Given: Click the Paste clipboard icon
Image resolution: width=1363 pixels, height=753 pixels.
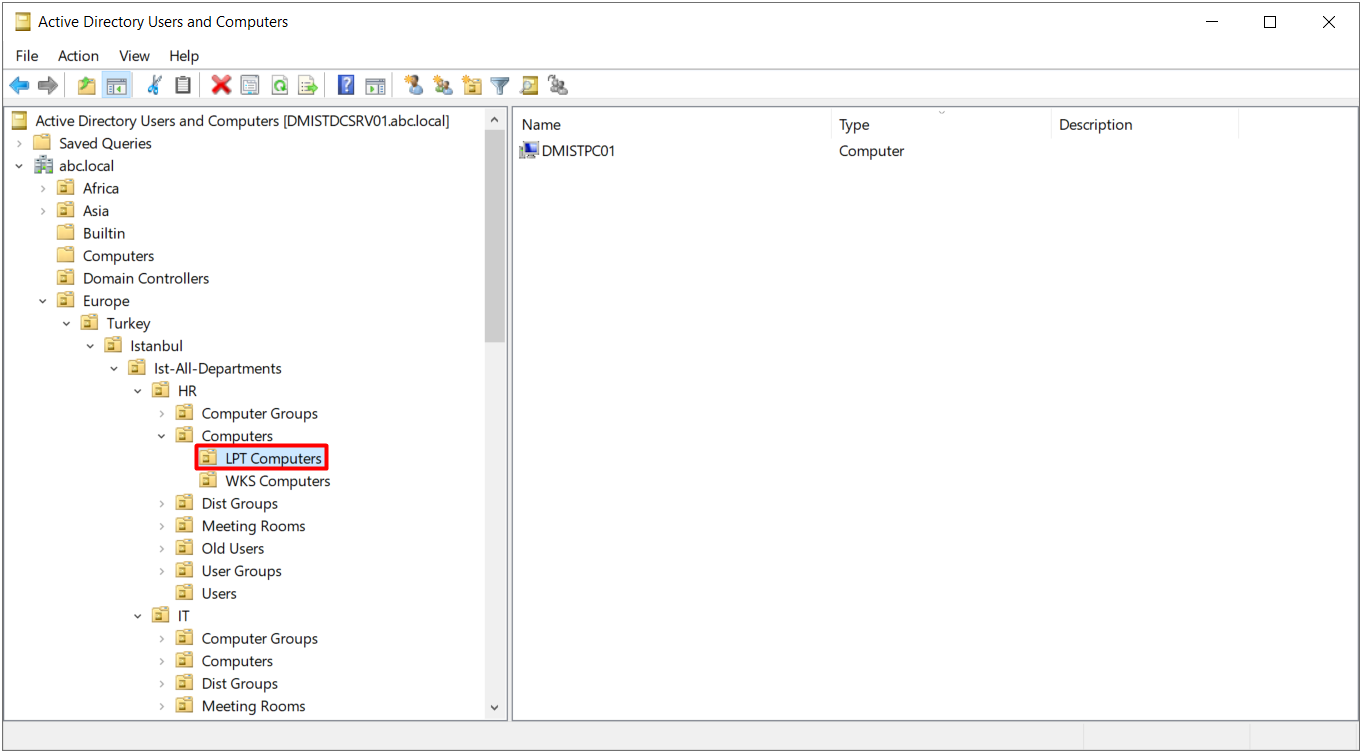Looking at the screenshot, I should coord(183,86).
